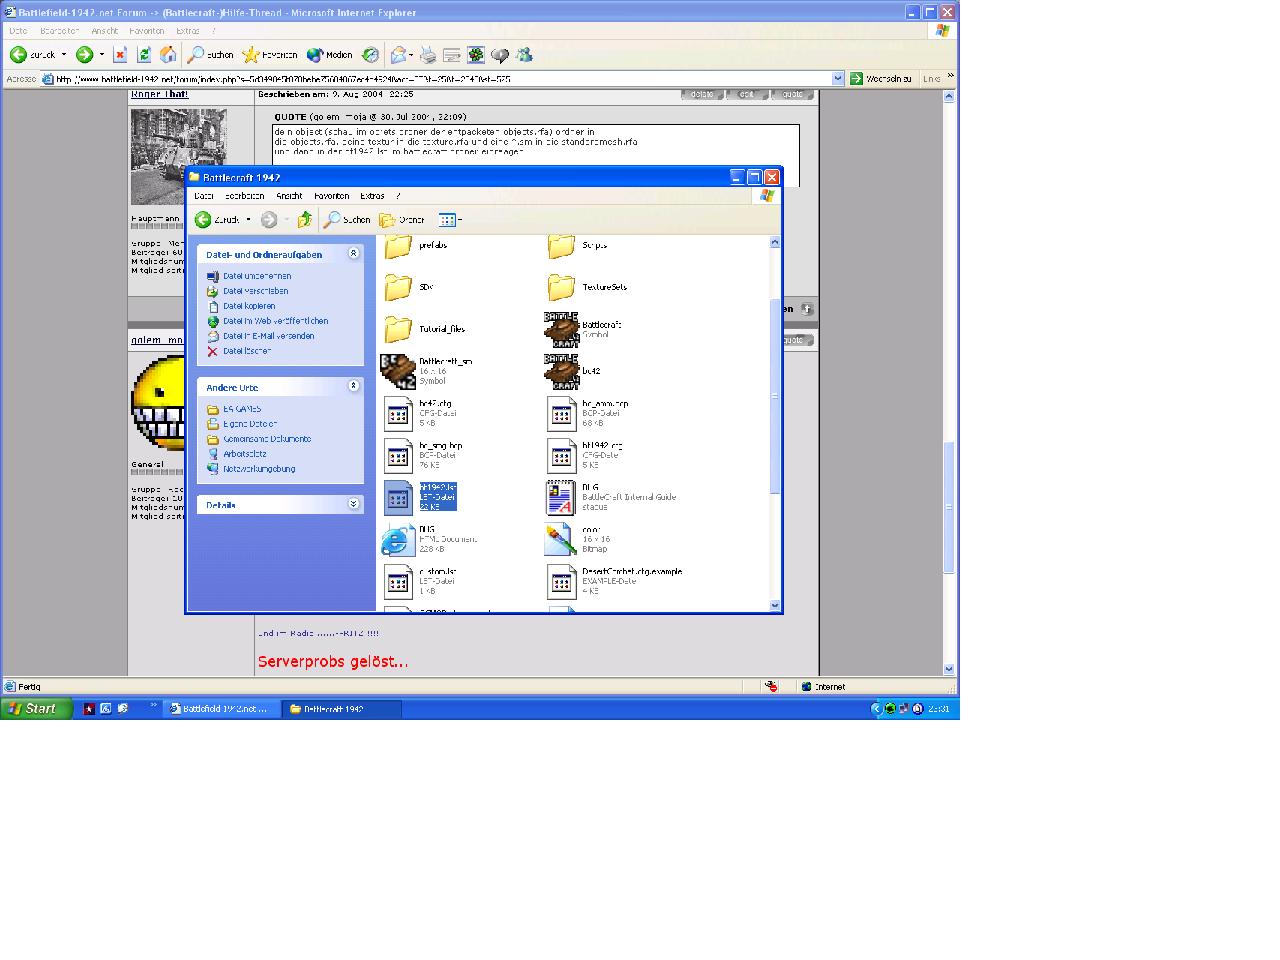Click Internet Explorer refresh button
1280x960 pixels.
[144, 55]
